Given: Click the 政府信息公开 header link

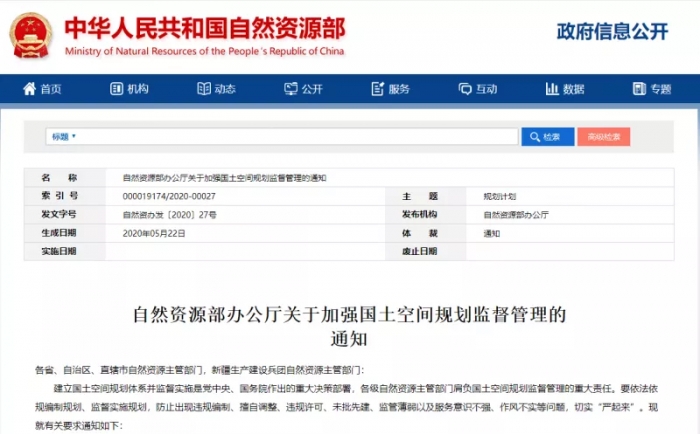Looking at the screenshot, I should coord(612,32).
